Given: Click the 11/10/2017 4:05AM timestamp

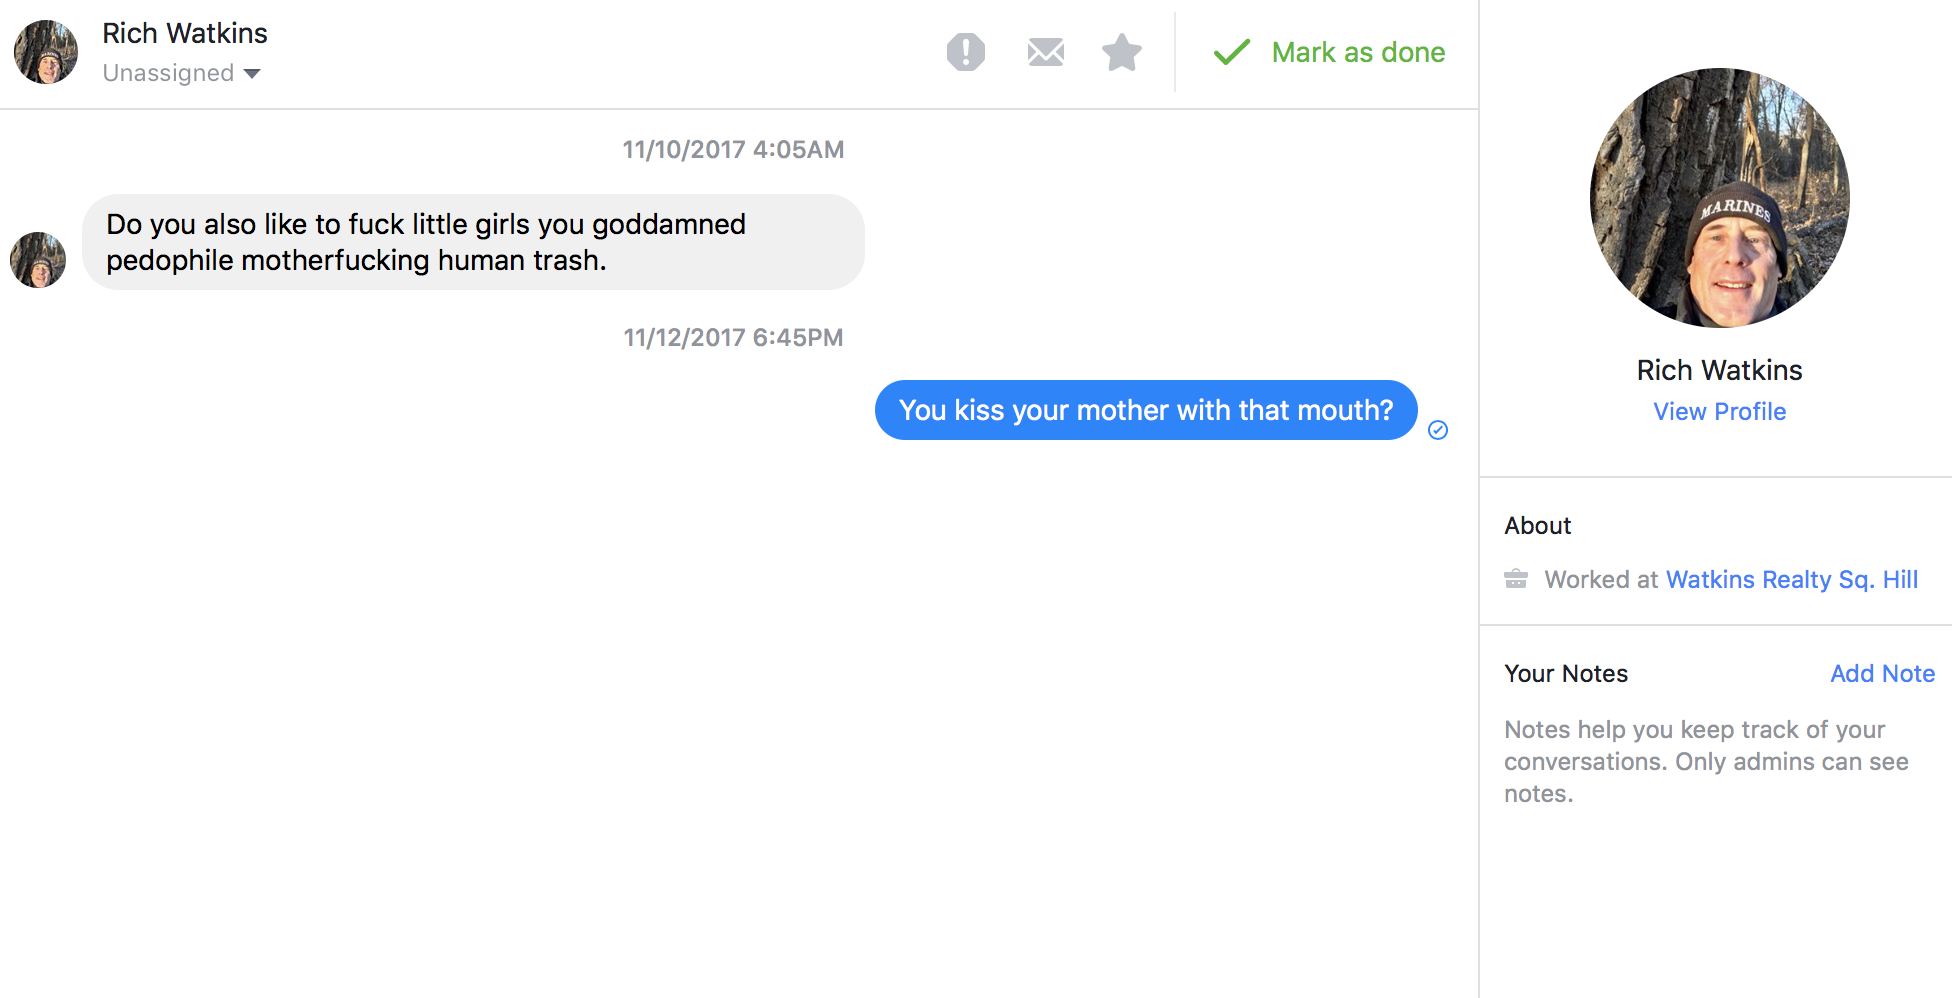Looking at the screenshot, I should click(733, 149).
